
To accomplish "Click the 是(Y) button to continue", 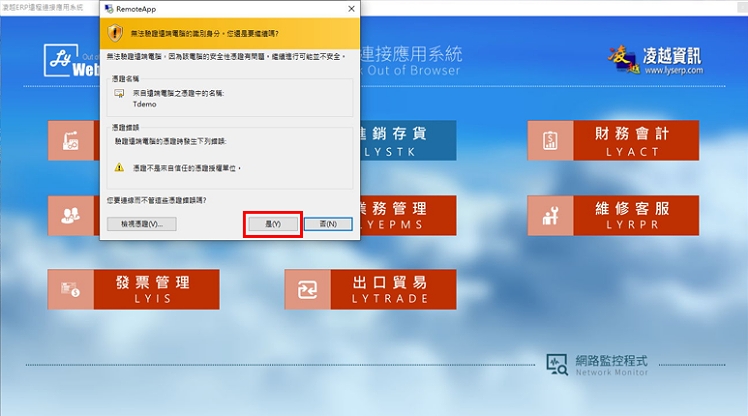I will 272,224.
